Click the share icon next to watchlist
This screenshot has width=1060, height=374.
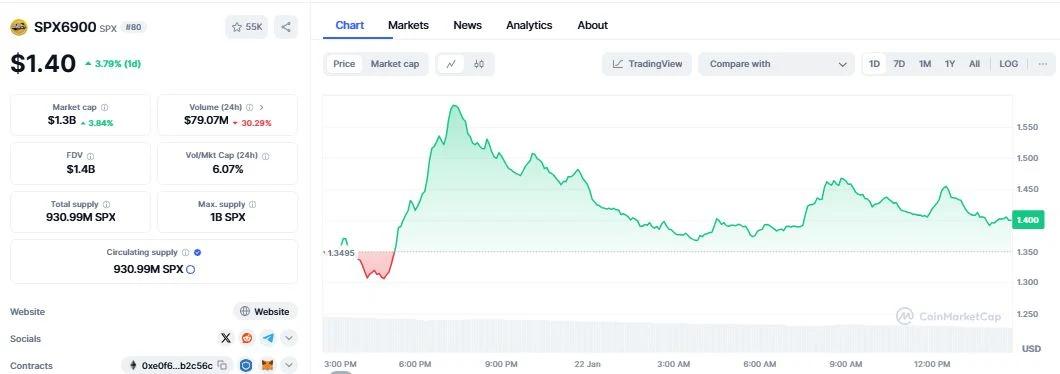tap(286, 27)
